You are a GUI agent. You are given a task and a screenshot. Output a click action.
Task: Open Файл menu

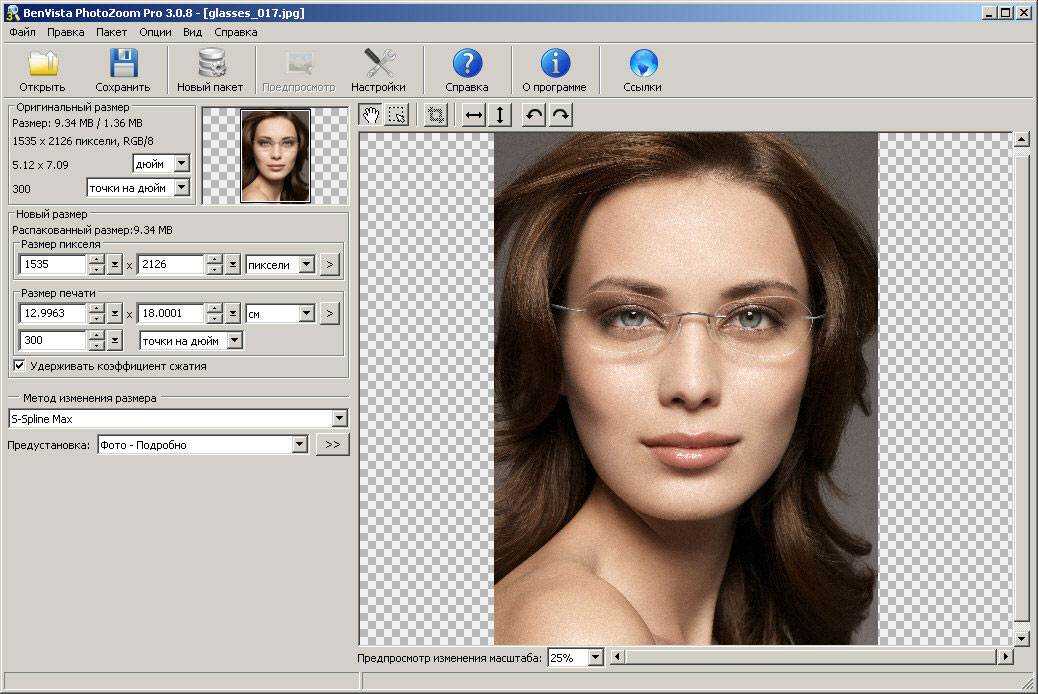(23, 32)
